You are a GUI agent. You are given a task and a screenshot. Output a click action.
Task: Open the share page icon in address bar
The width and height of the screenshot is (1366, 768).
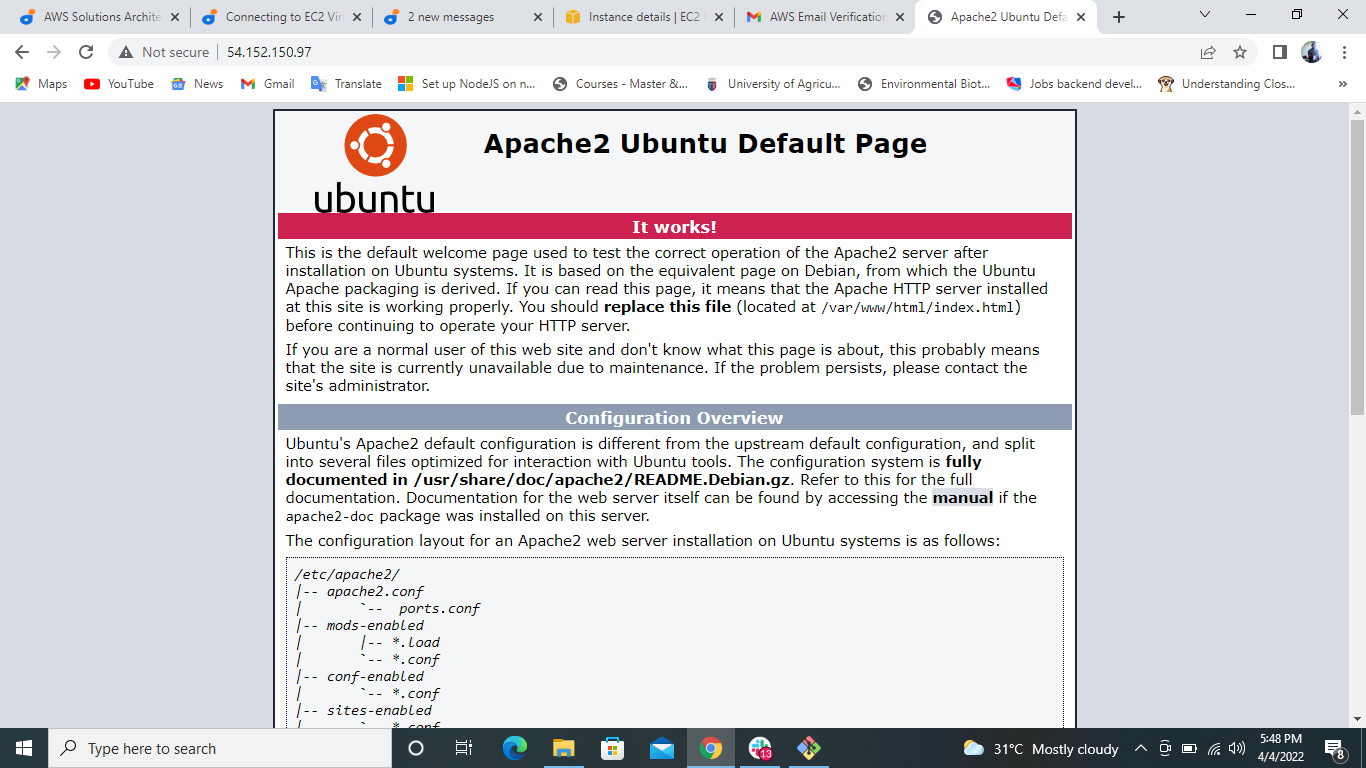(x=1208, y=52)
